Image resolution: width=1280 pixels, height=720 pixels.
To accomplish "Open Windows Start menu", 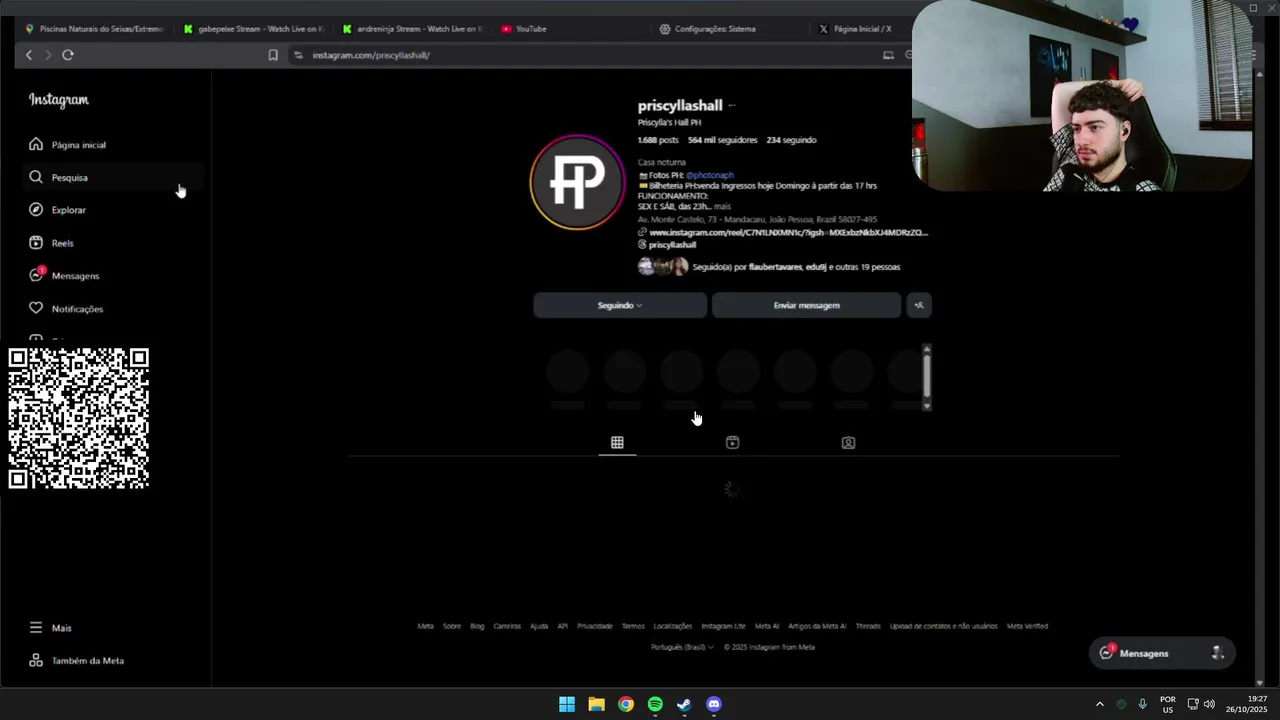I will point(567,704).
